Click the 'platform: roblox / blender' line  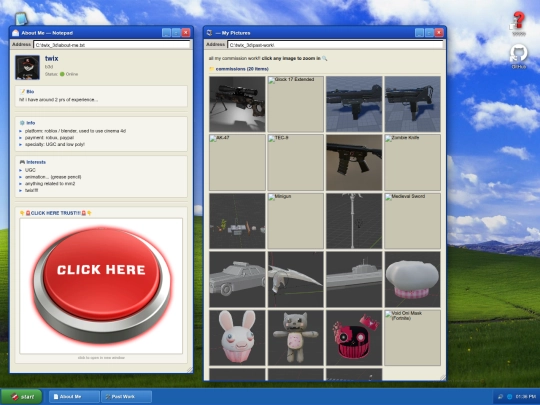(x=75, y=131)
